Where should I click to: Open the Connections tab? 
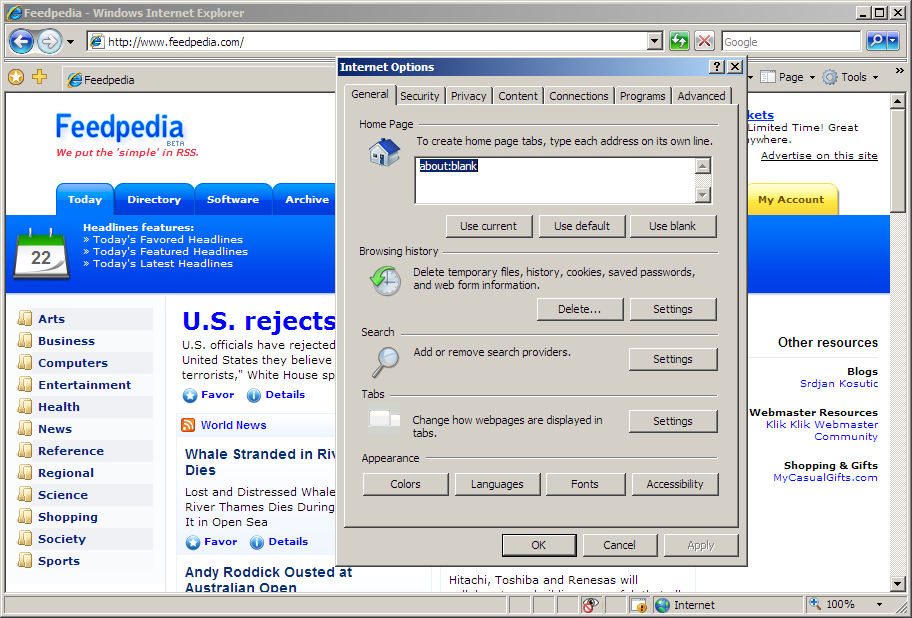[579, 96]
